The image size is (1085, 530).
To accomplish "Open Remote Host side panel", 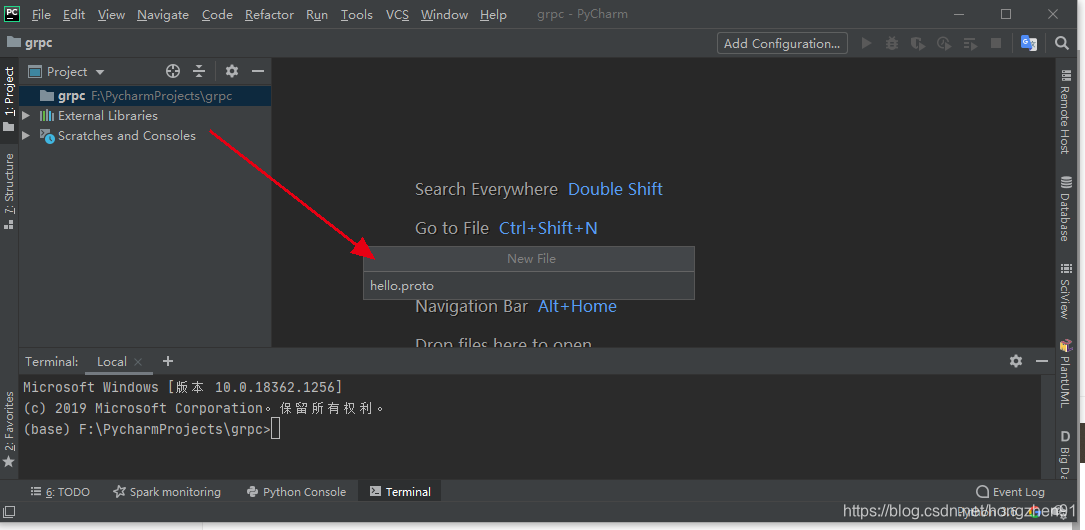I will (x=1066, y=111).
